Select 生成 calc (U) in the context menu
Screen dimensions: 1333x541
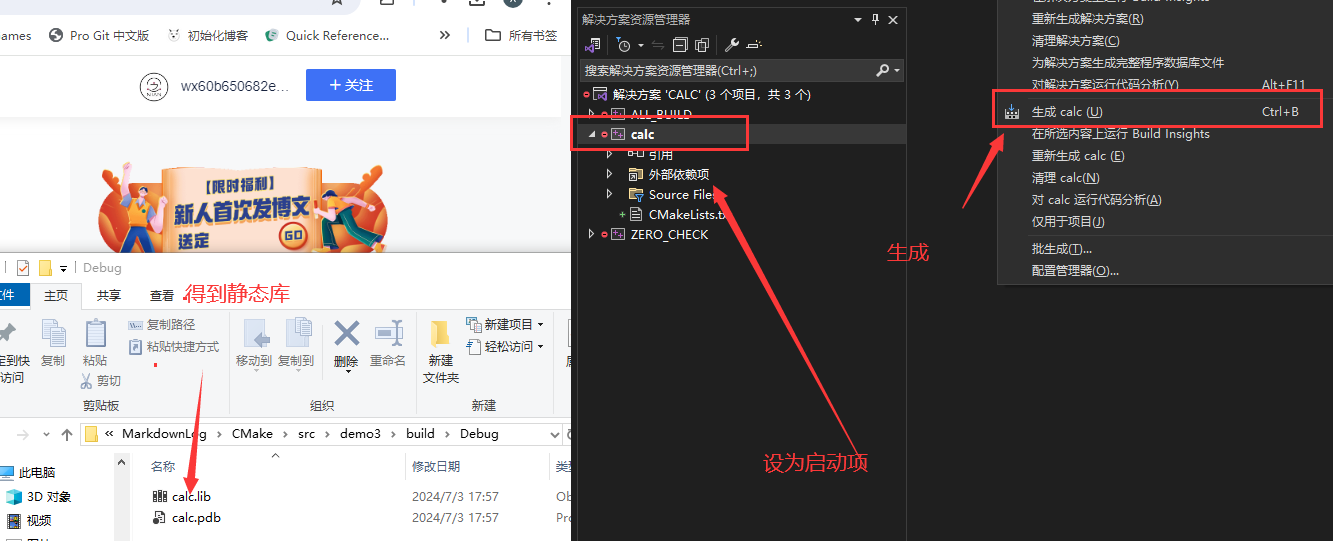coord(1066,112)
